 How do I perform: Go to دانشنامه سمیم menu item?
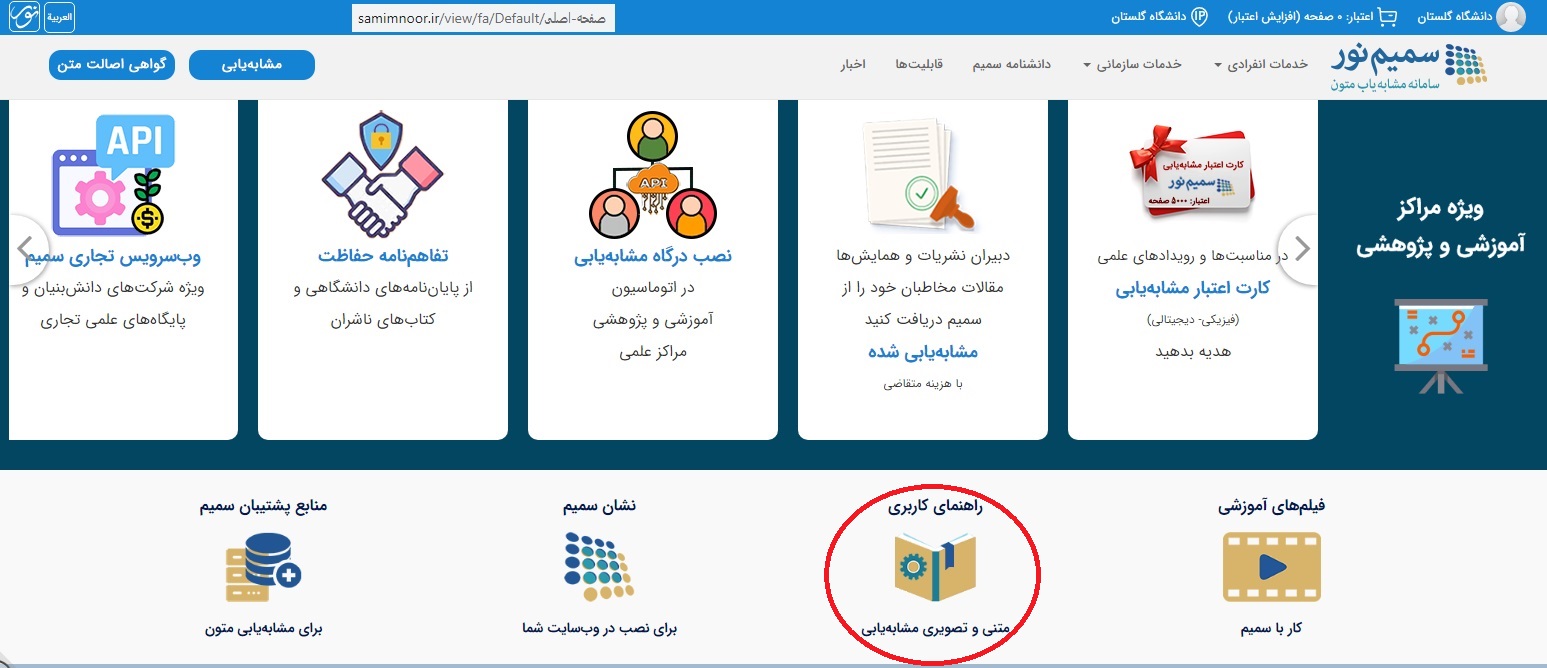[x=1012, y=64]
